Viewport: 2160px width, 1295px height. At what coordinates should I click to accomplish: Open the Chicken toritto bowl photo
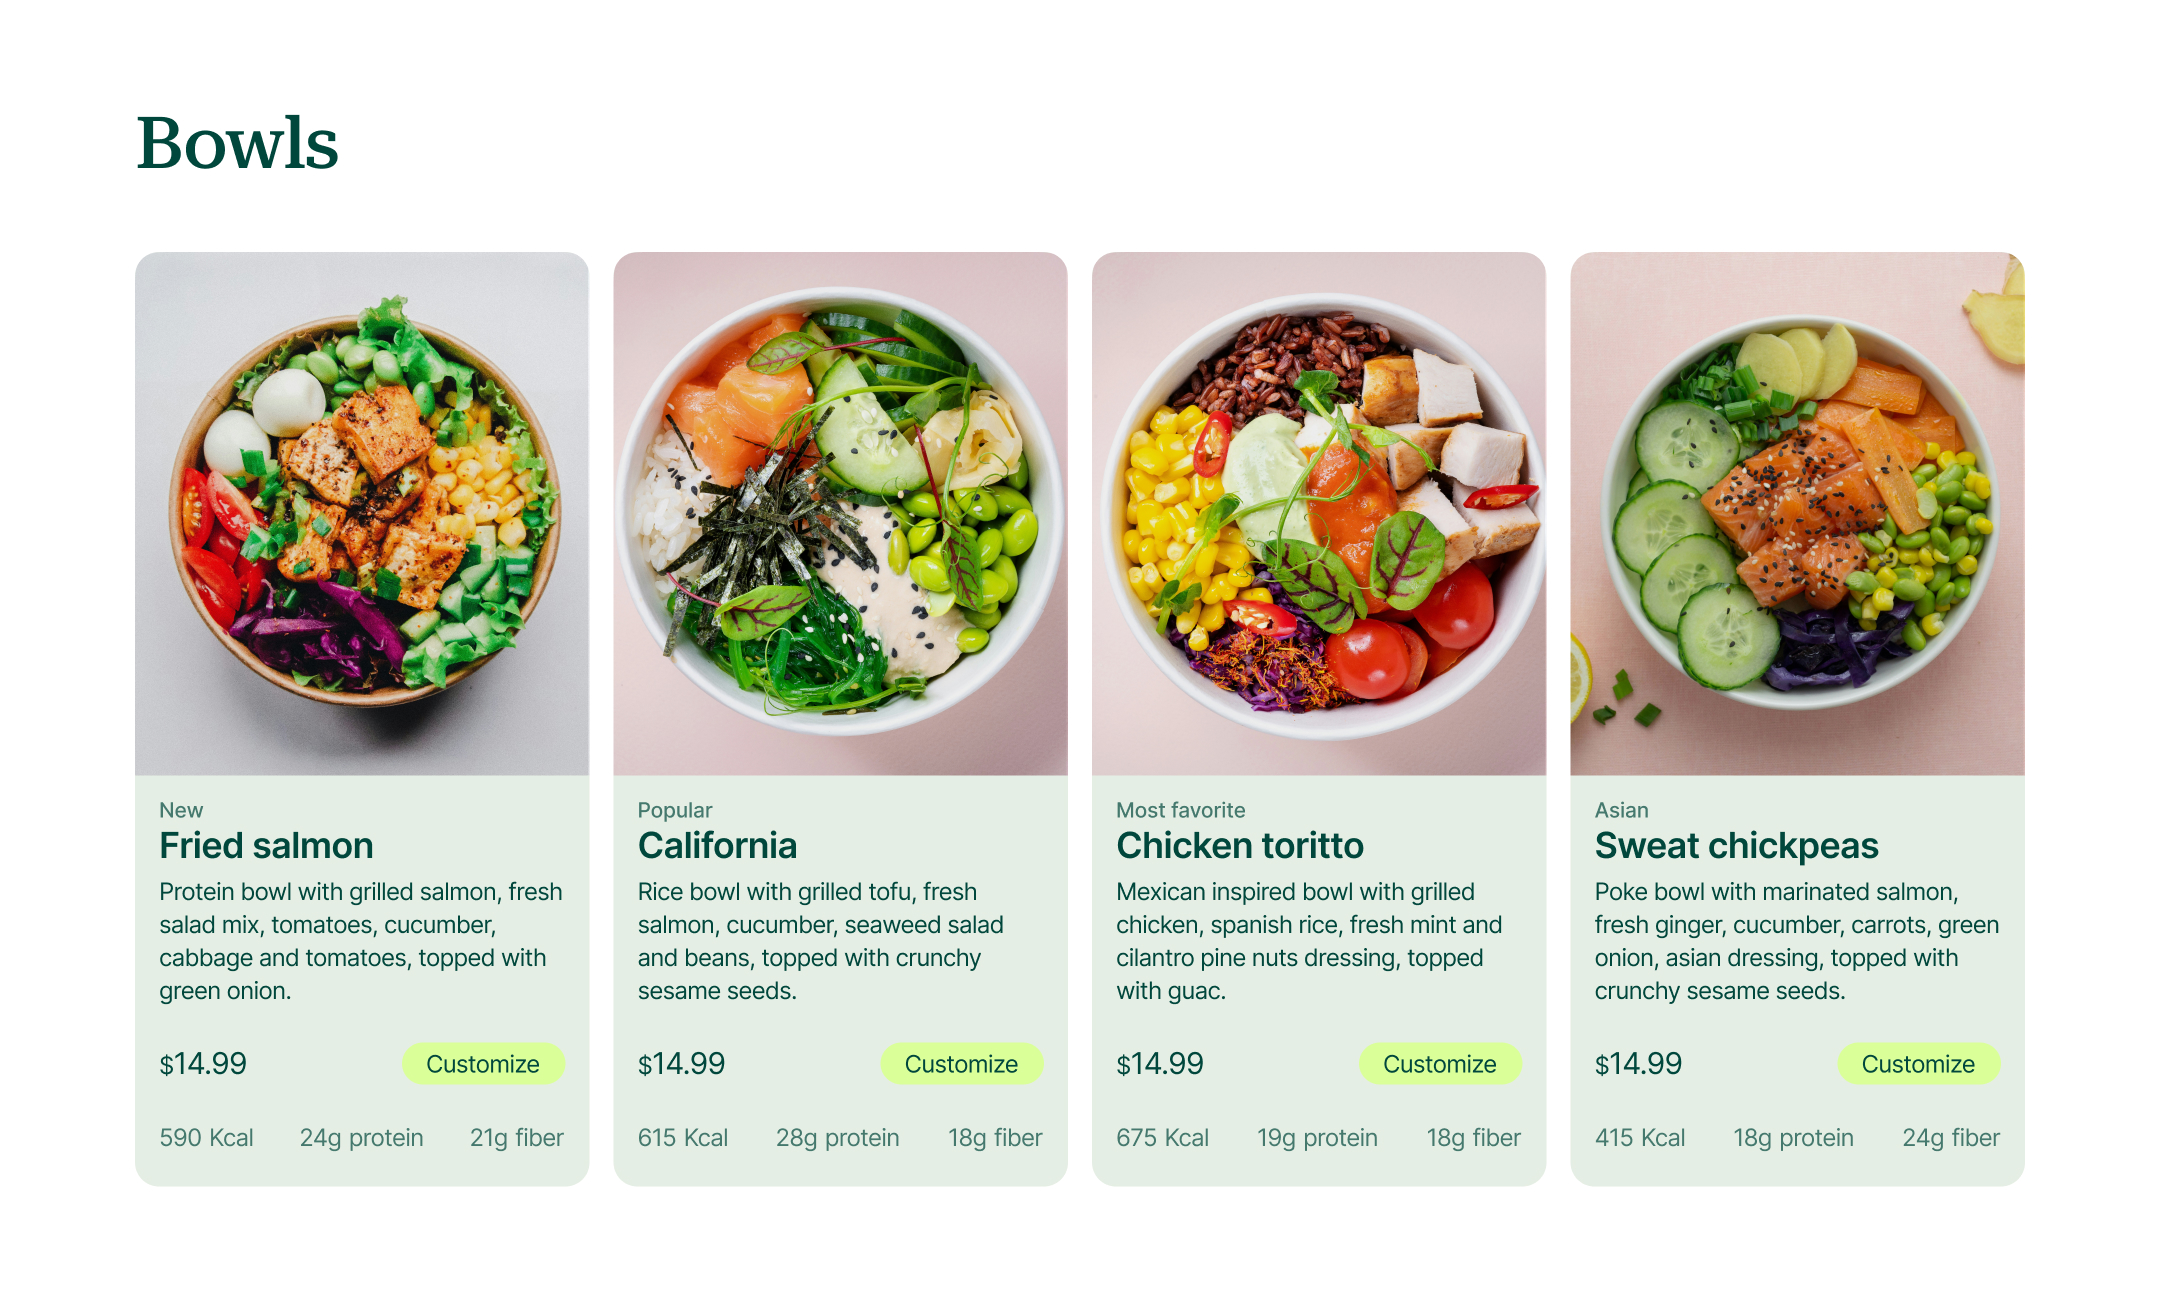coord(1319,513)
